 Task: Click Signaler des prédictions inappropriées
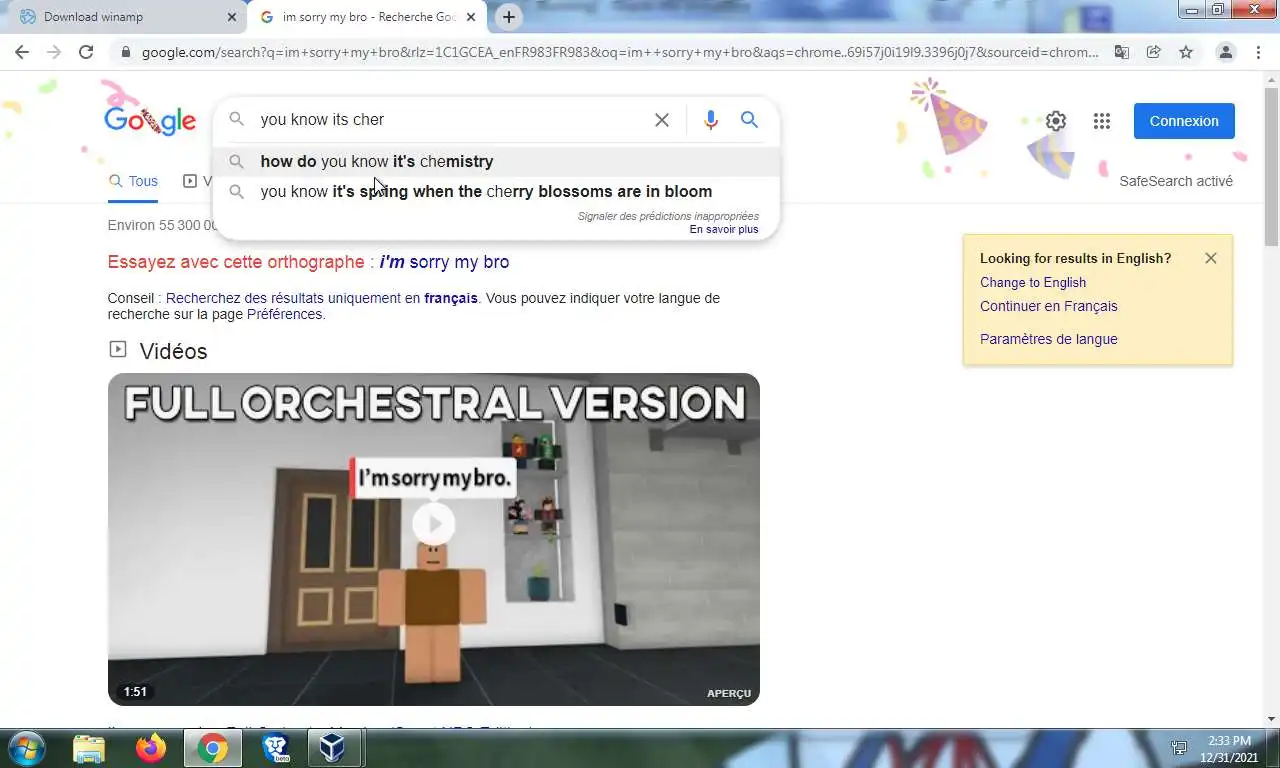click(668, 216)
